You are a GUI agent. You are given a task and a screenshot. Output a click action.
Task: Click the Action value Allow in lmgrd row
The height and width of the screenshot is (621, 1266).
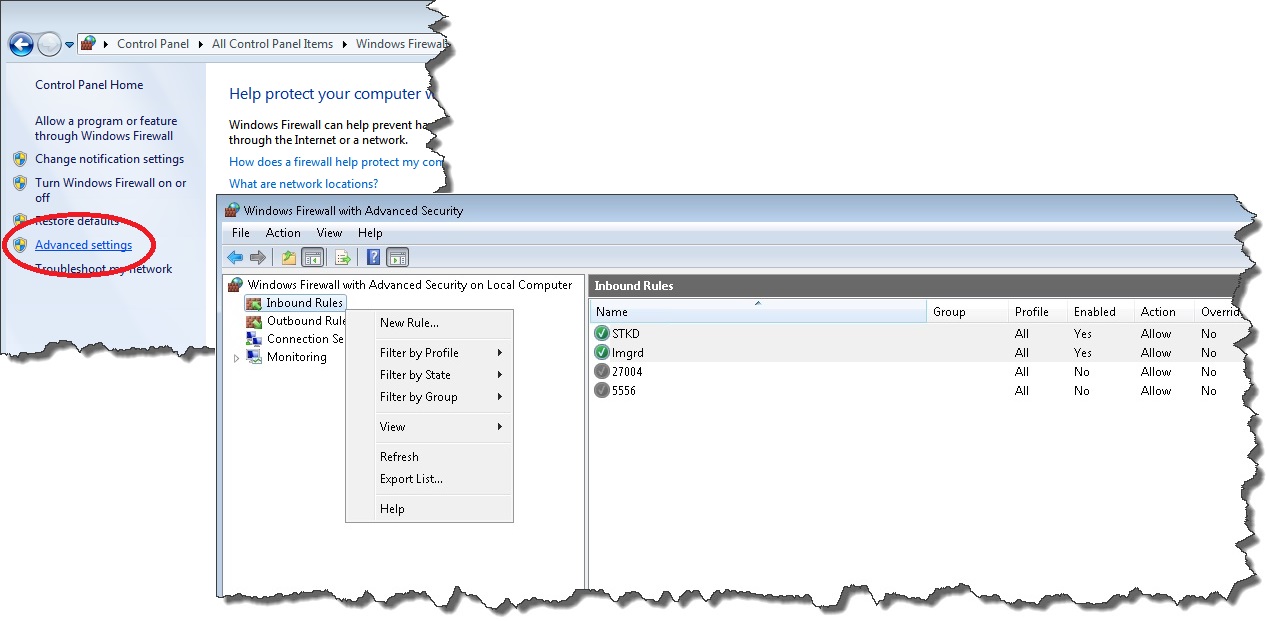[x=1156, y=353]
